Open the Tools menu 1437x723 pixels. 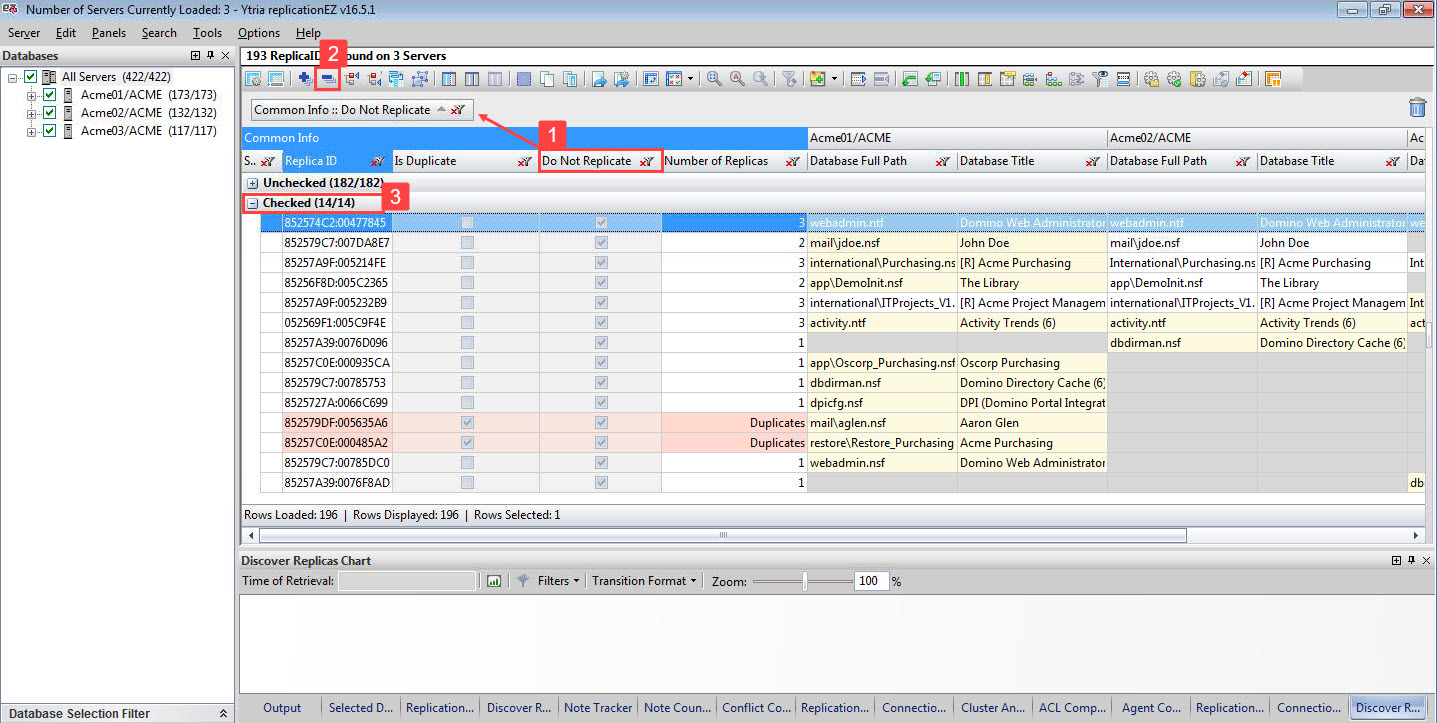[206, 32]
